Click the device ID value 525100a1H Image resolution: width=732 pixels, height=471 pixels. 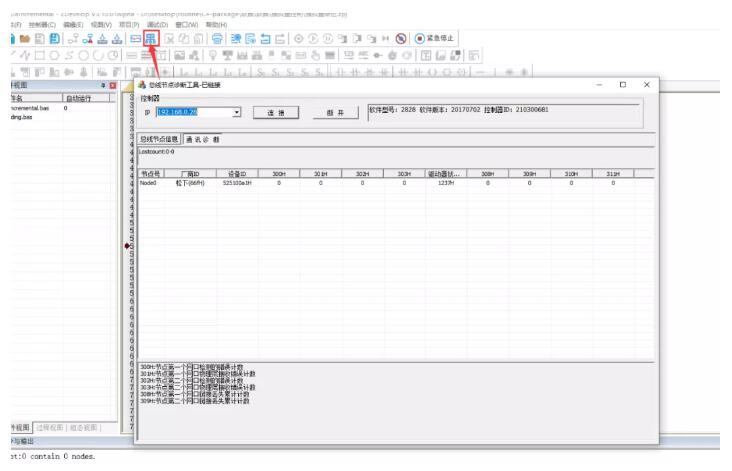click(237, 183)
